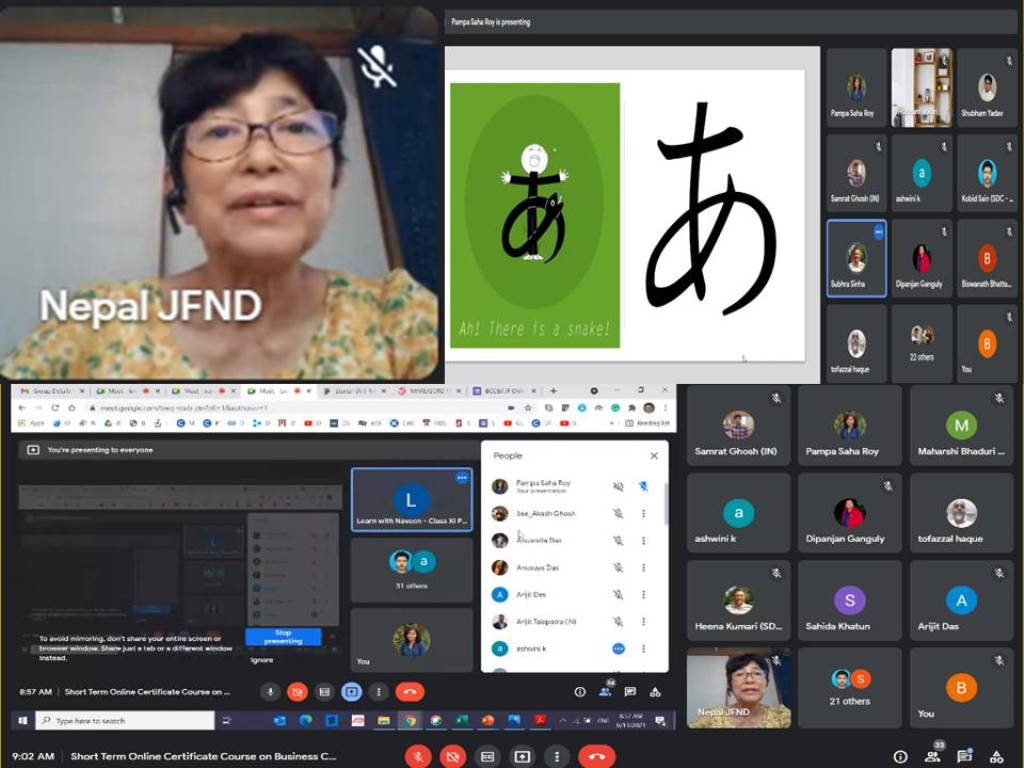Image resolution: width=1024 pixels, height=768 pixels.
Task: Open the Reading list in bookmarks bar
Action: 647,423
